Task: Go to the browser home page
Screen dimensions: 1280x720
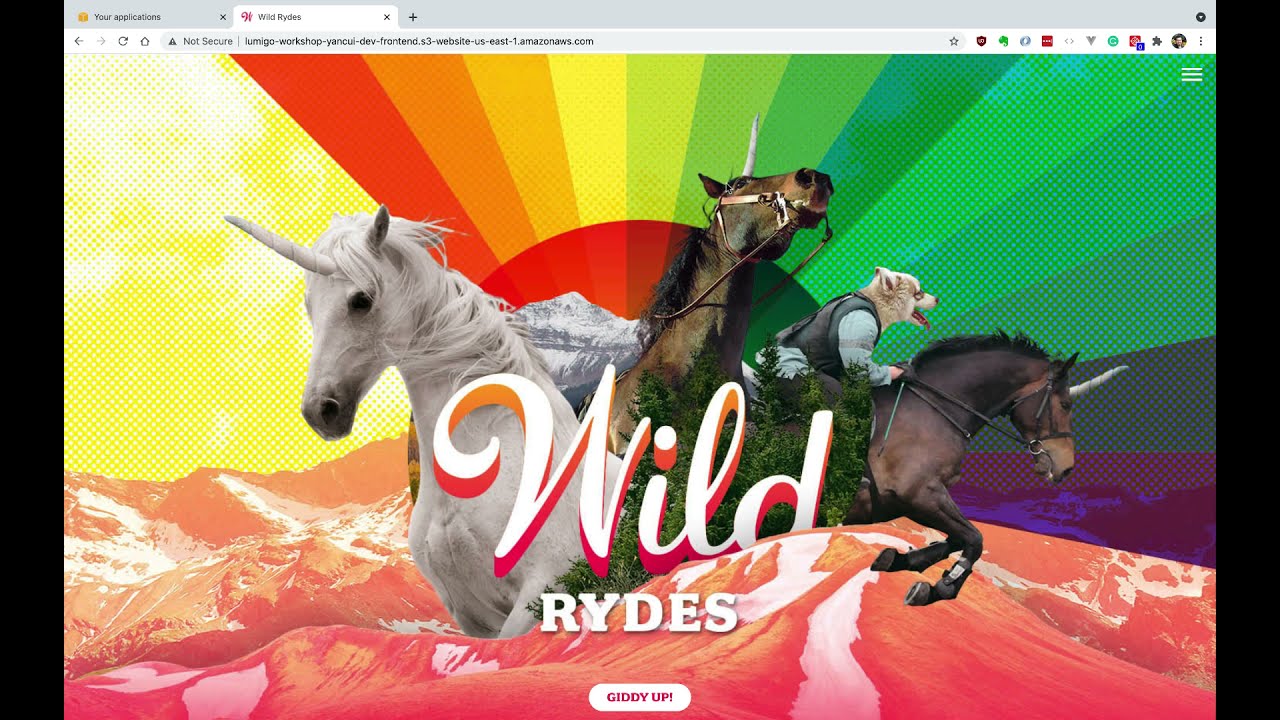Action: 145,41
